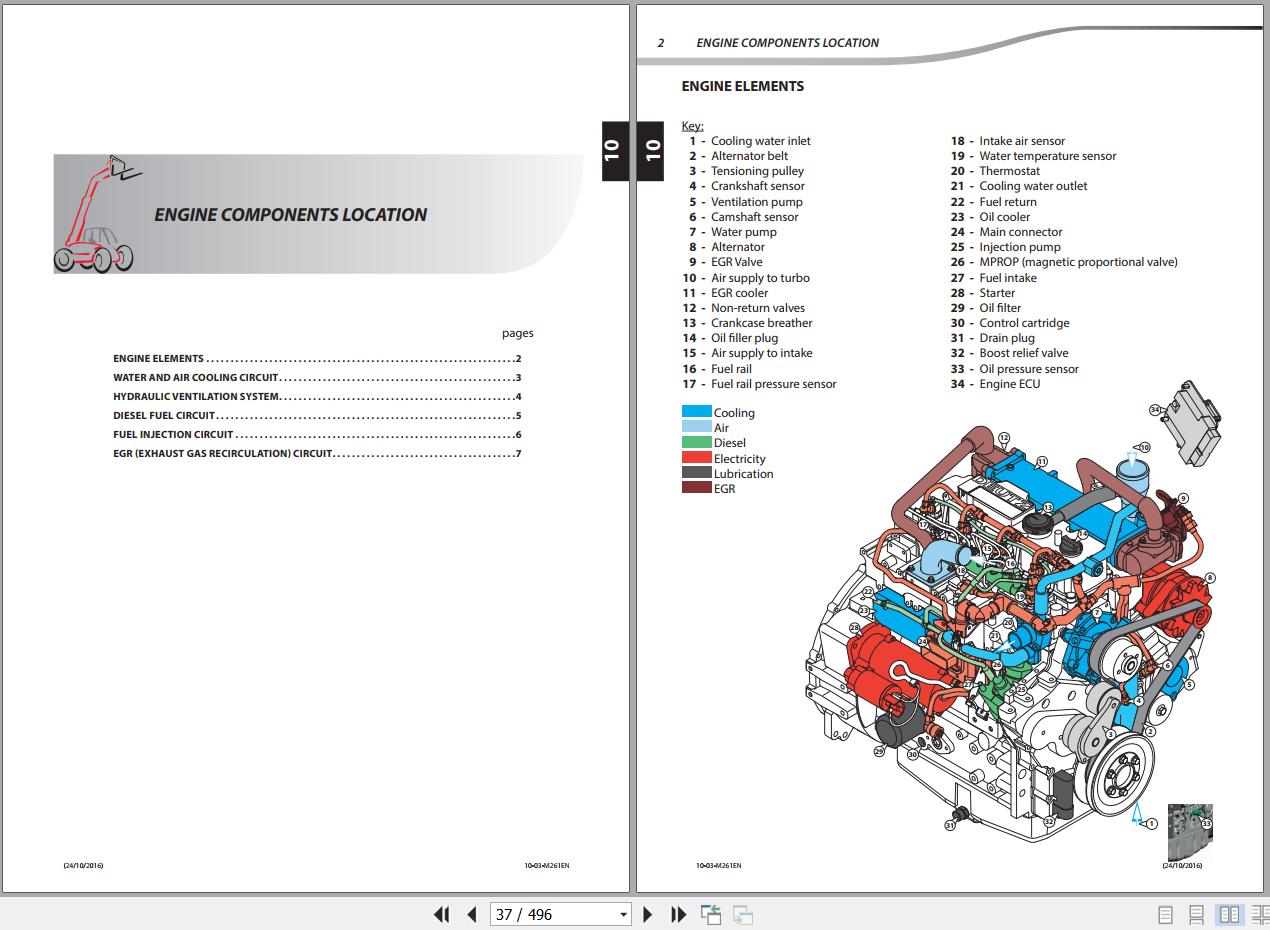1270x930 pixels.
Task: Click the go to next view icon
Action: (743, 914)
